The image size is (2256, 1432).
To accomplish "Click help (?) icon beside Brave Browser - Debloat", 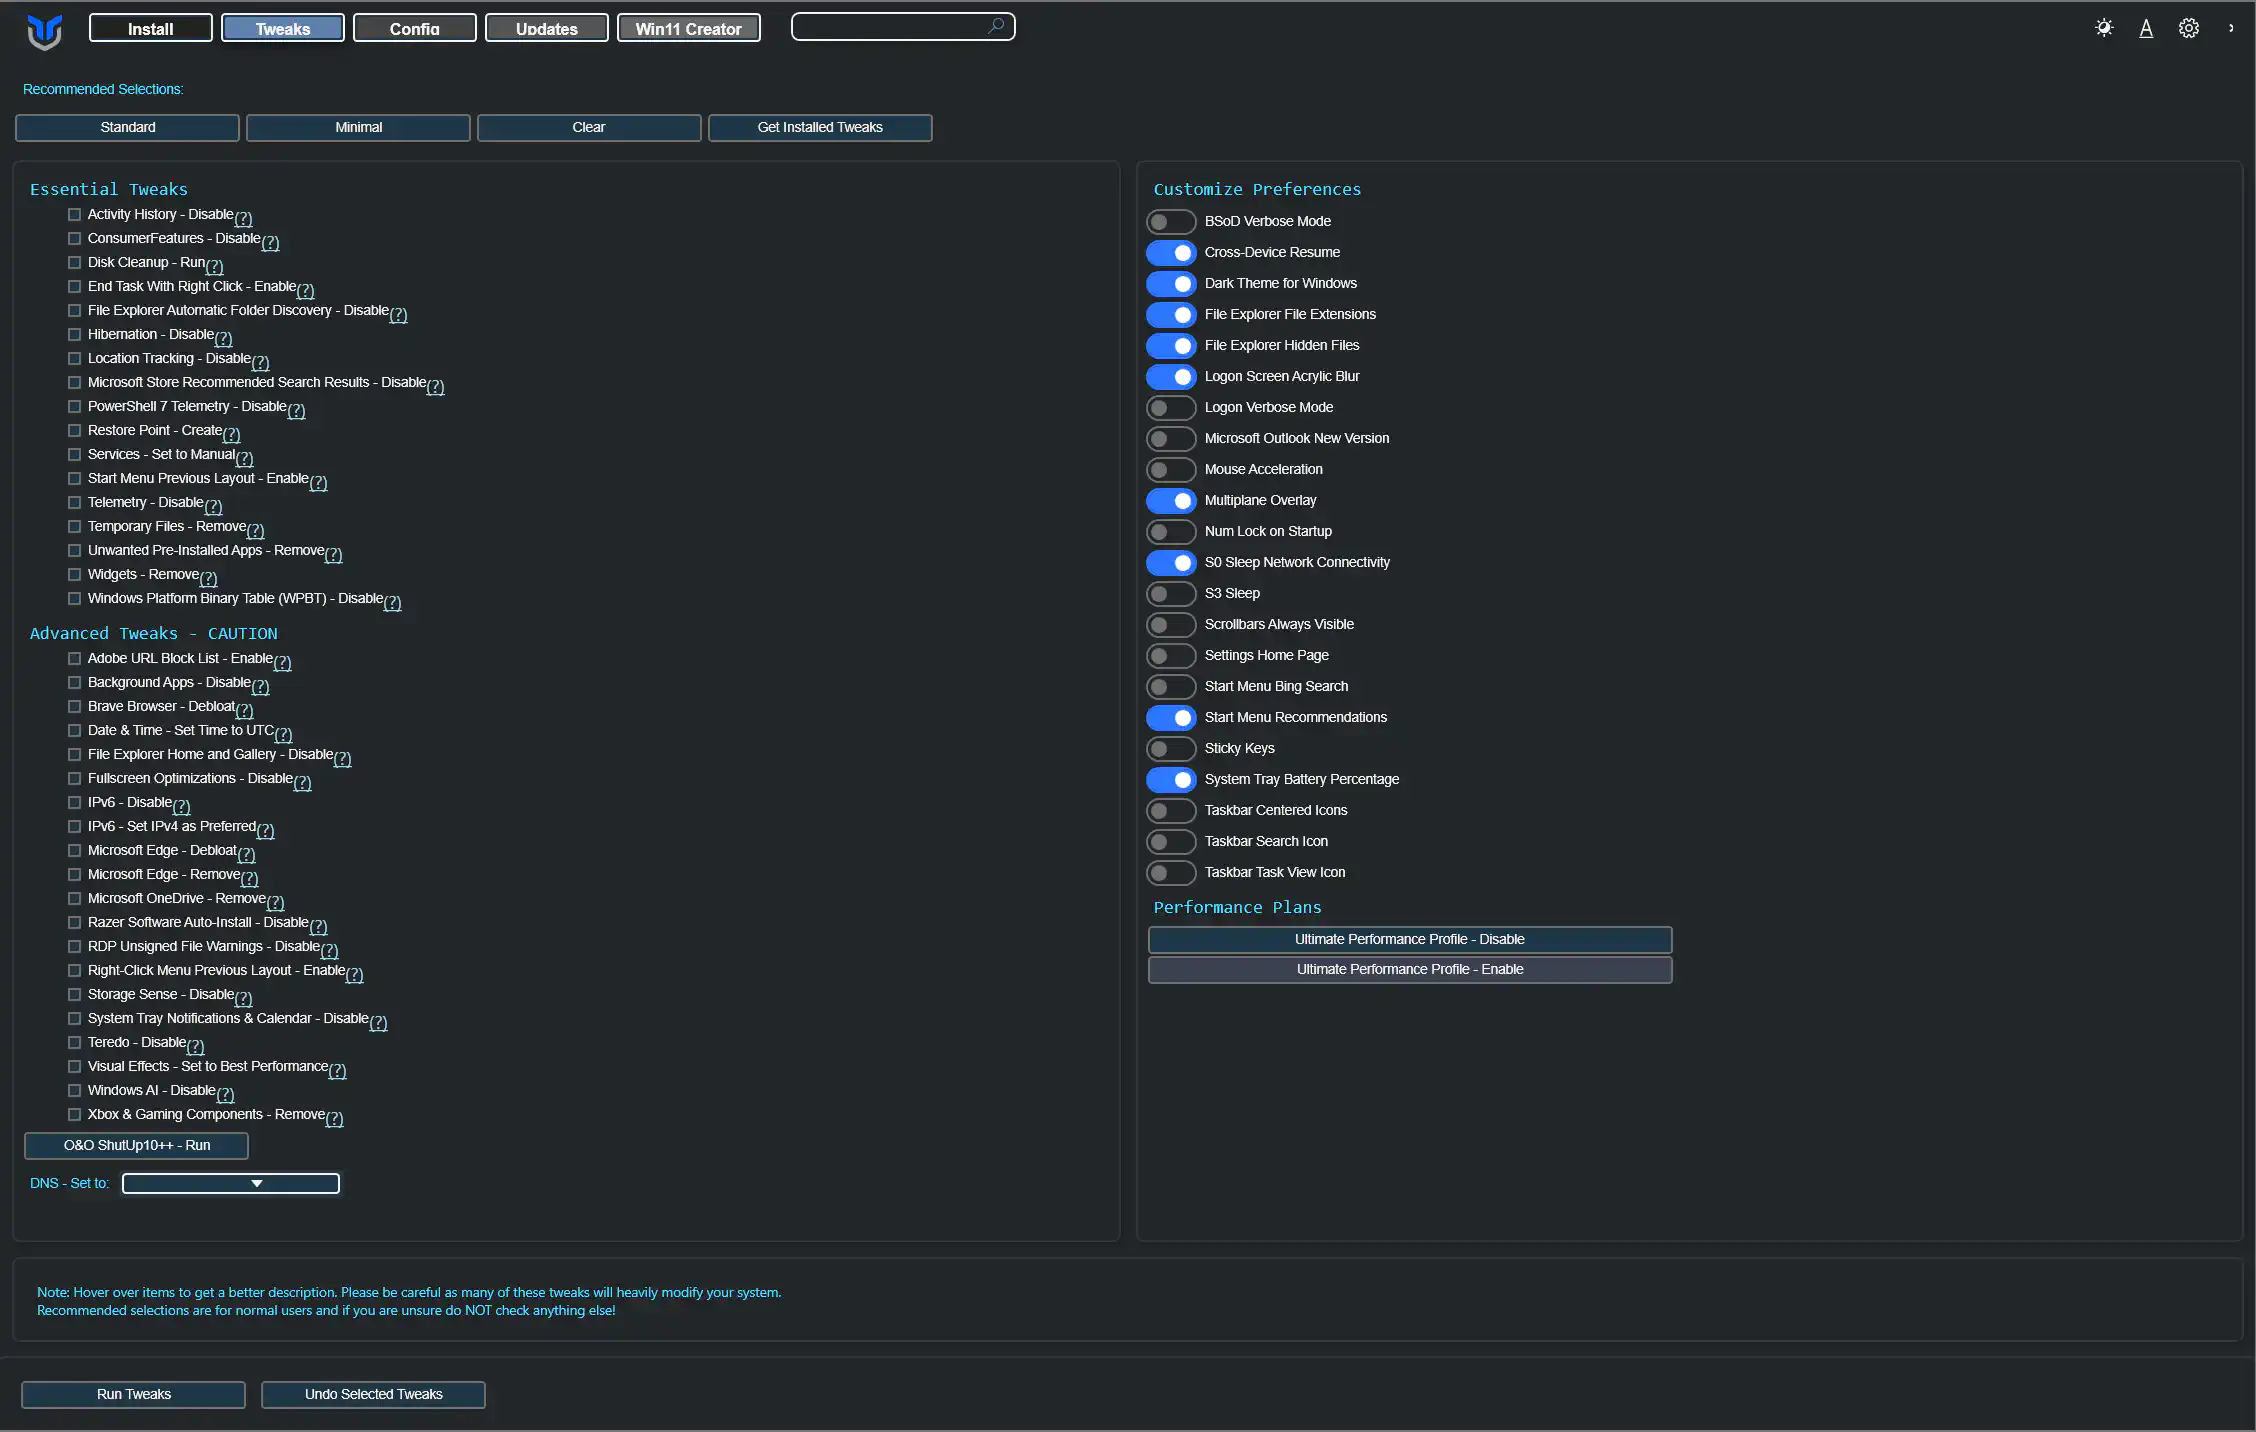I will (x=244, y=710).
